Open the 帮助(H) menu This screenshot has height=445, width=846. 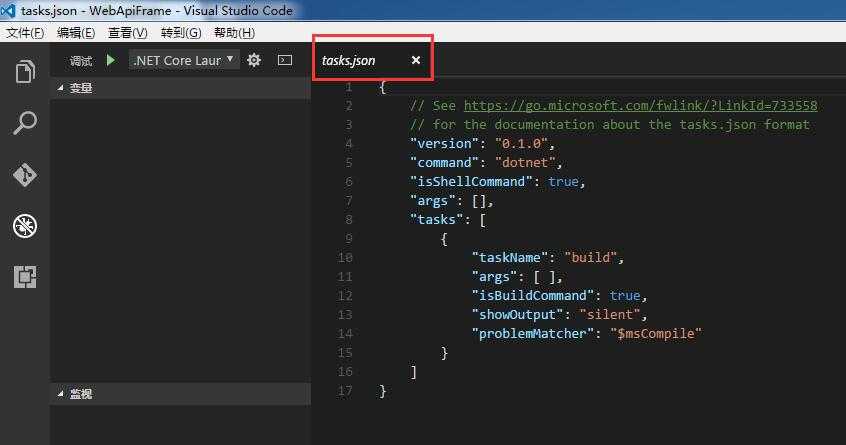(x=234, y=33)
